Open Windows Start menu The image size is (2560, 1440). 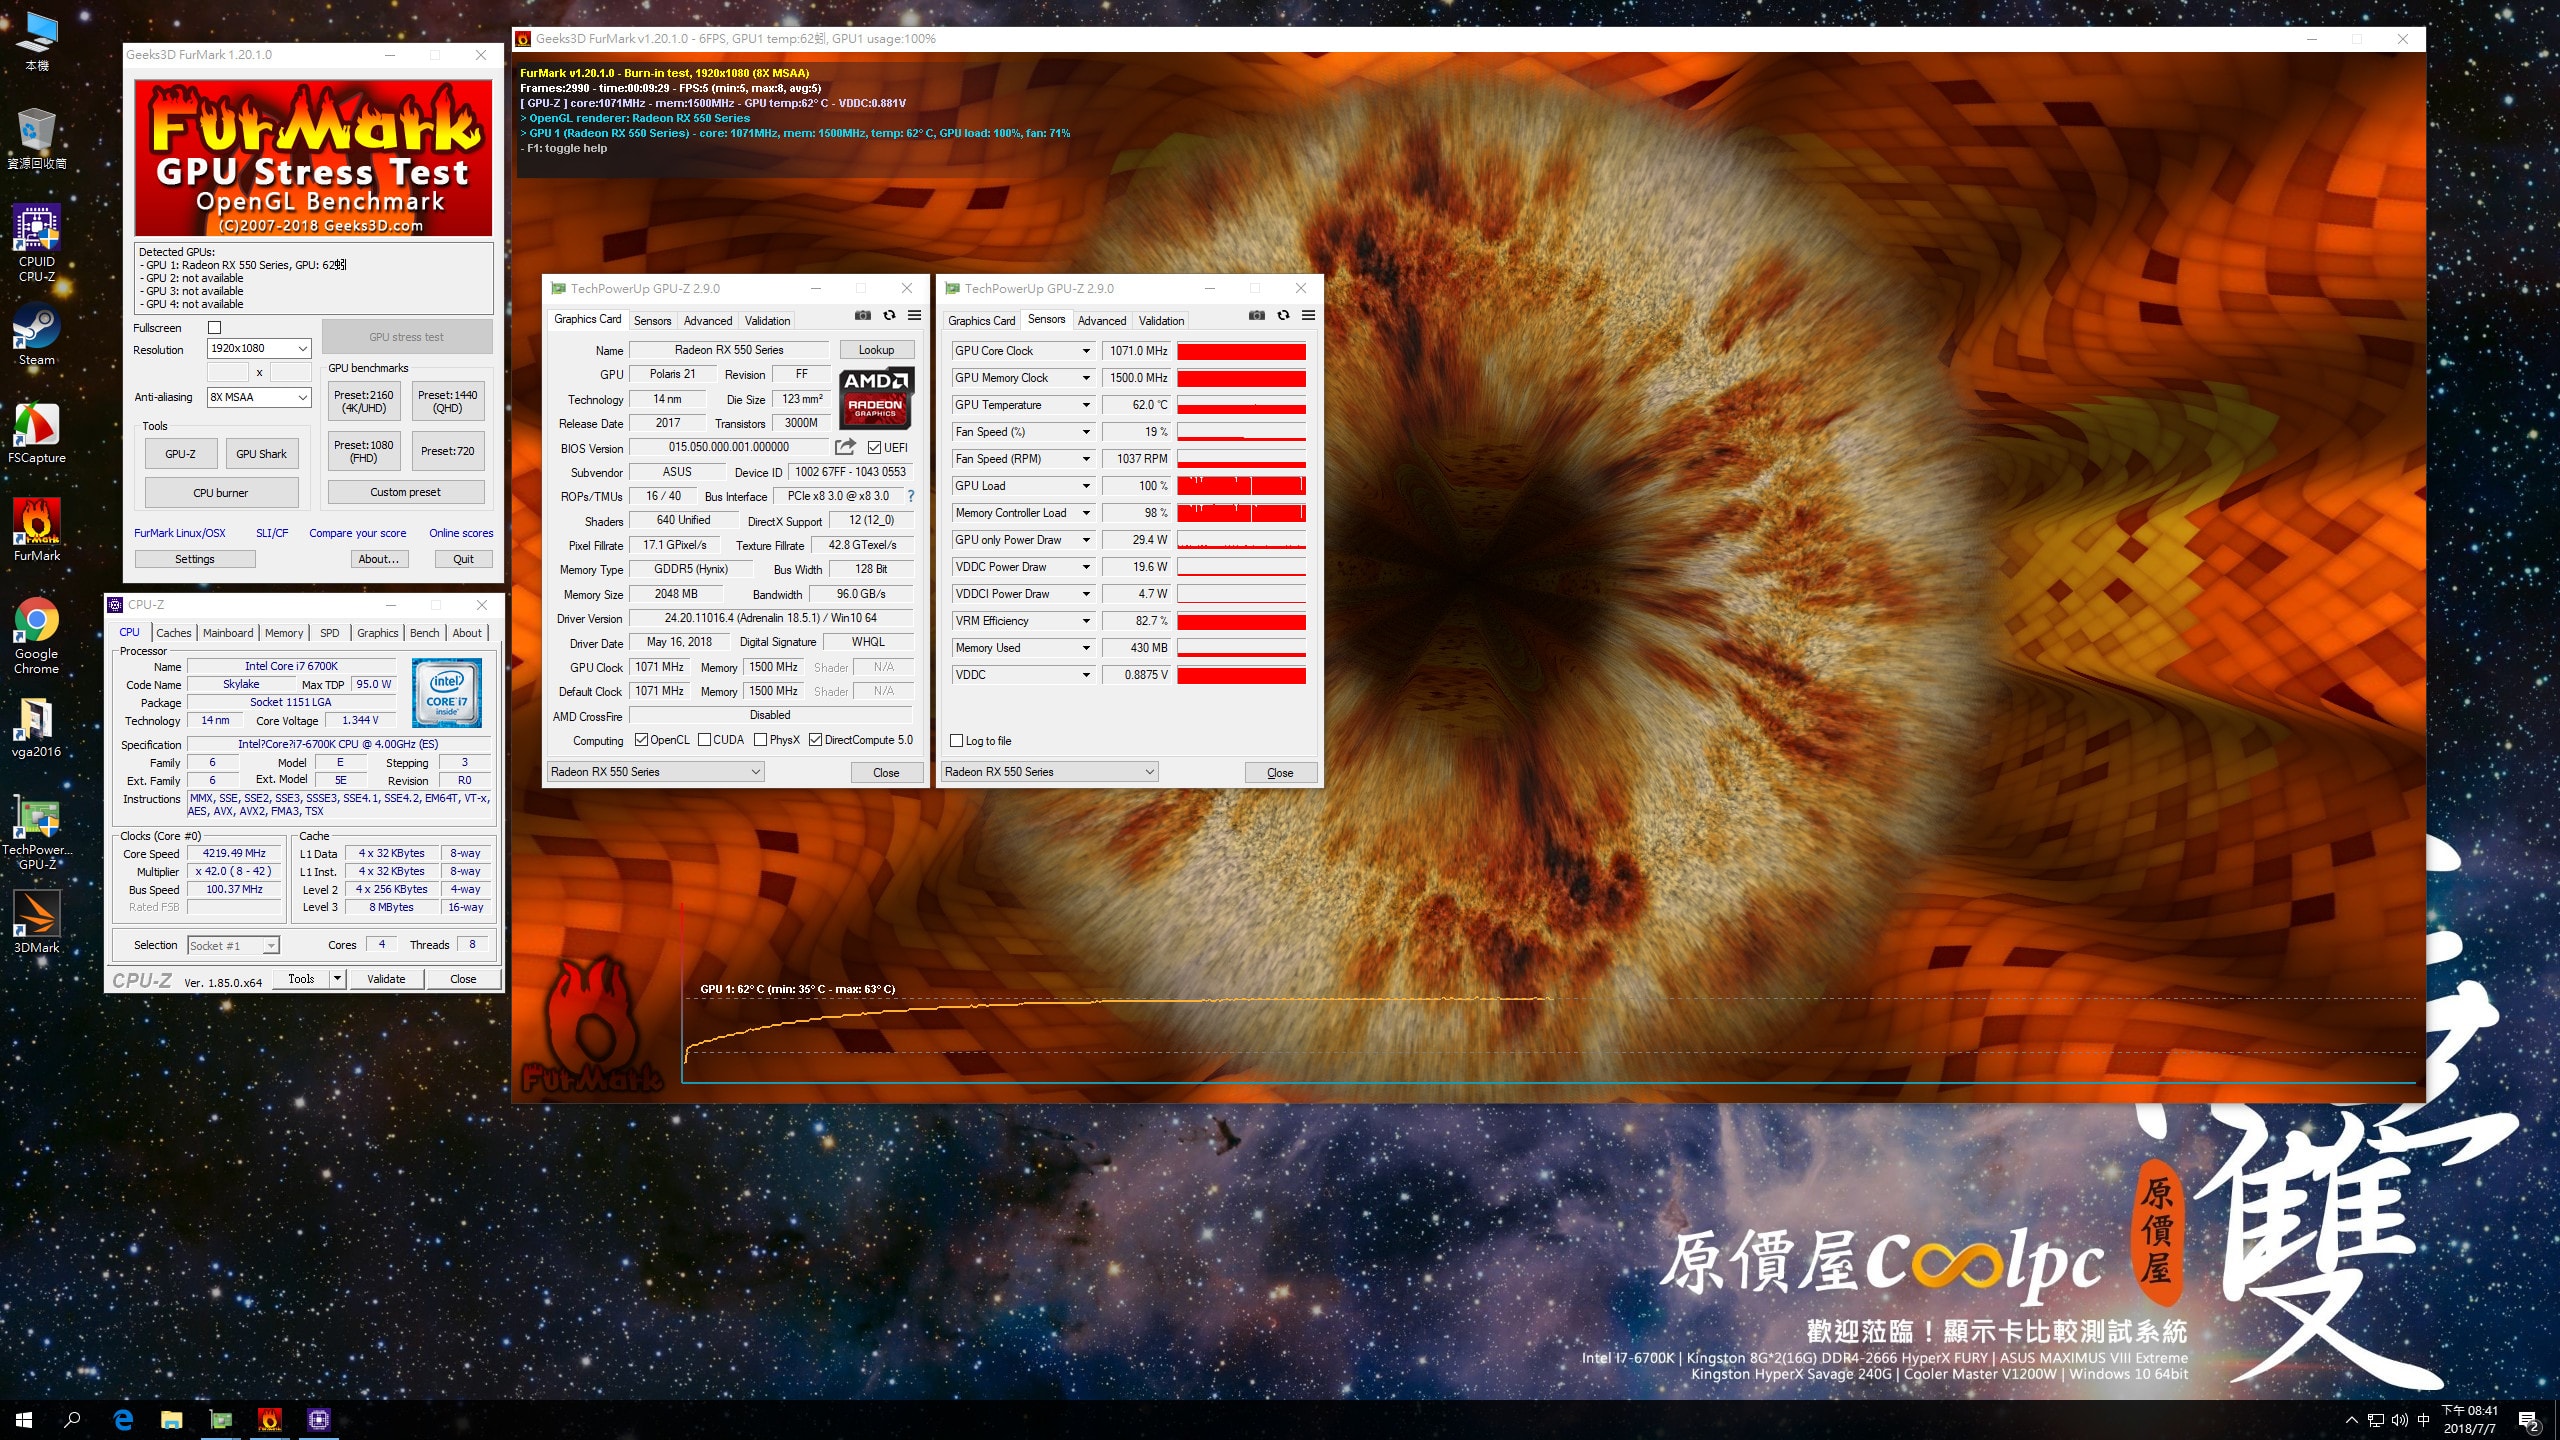(24, 1420)
